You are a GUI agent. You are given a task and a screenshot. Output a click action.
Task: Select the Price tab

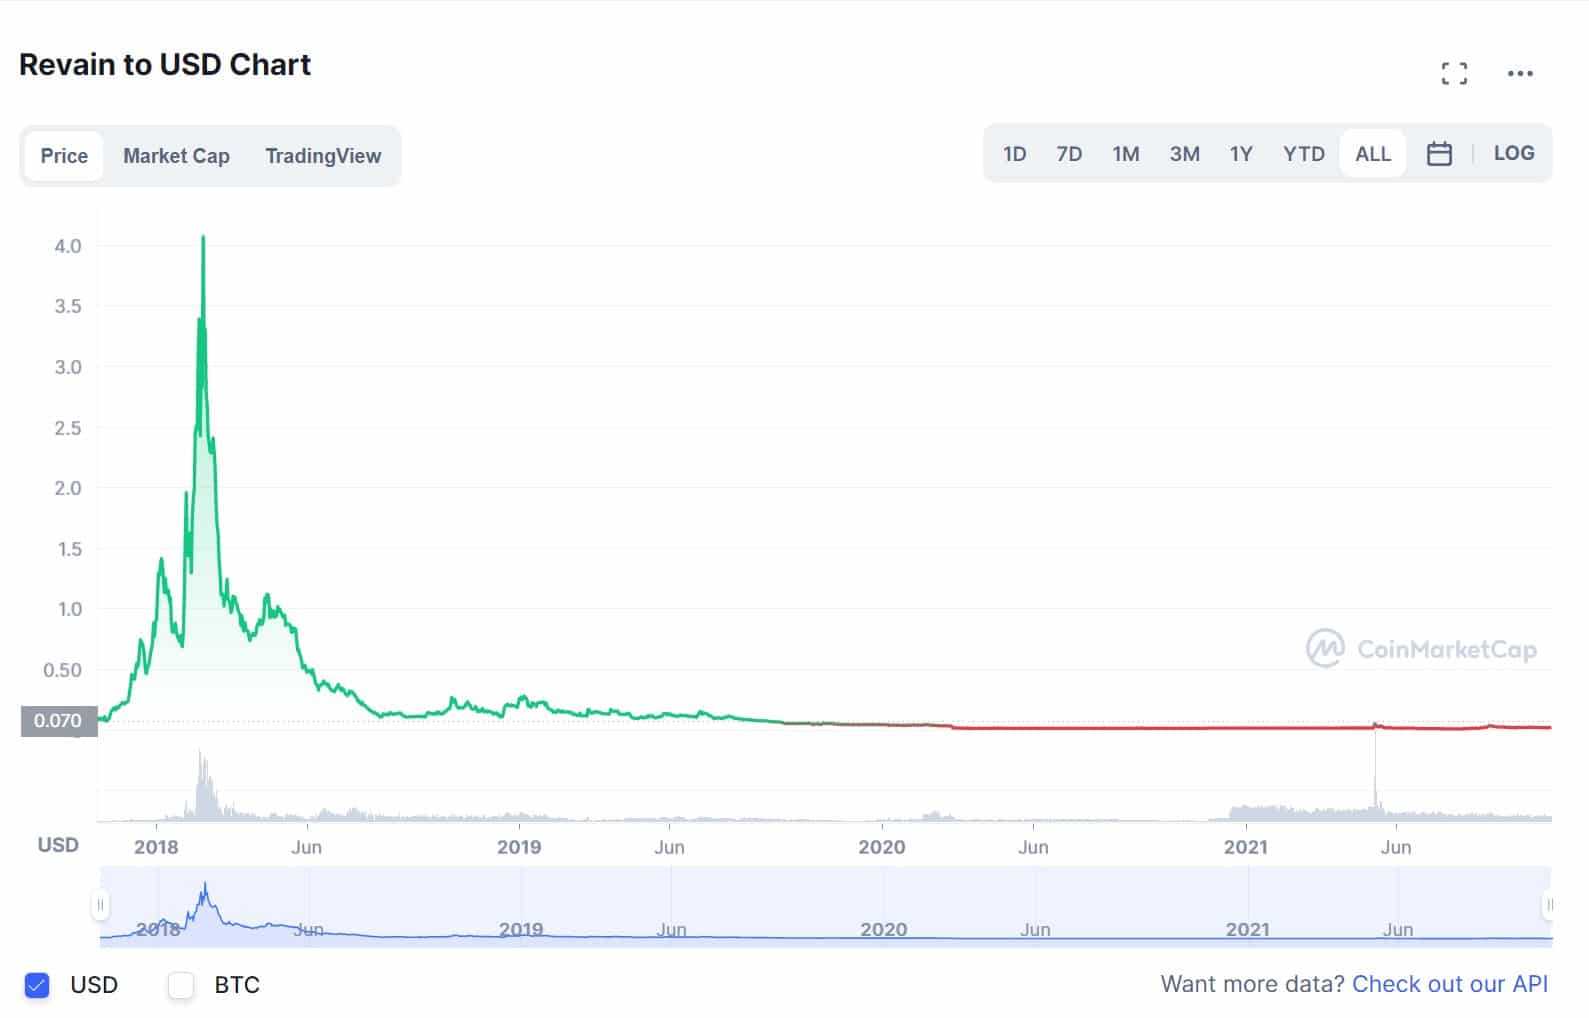(64, 156)
